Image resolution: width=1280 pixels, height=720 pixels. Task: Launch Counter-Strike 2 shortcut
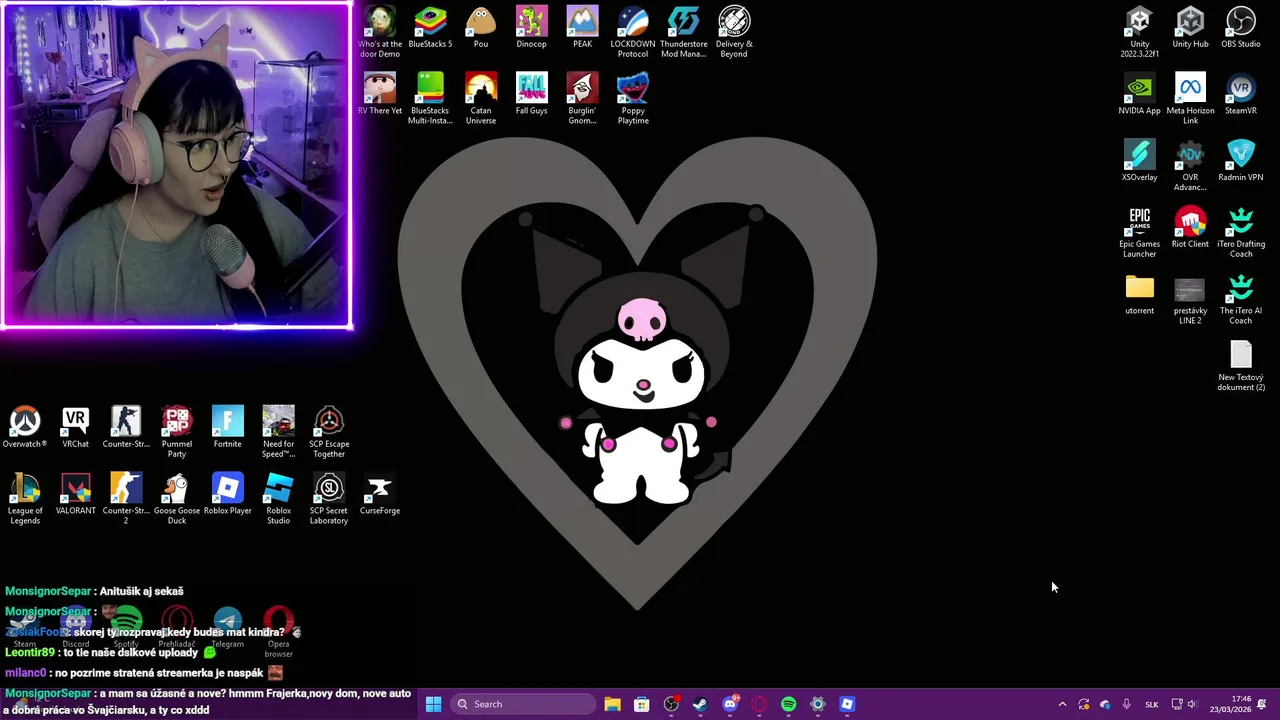coord(126,499)
